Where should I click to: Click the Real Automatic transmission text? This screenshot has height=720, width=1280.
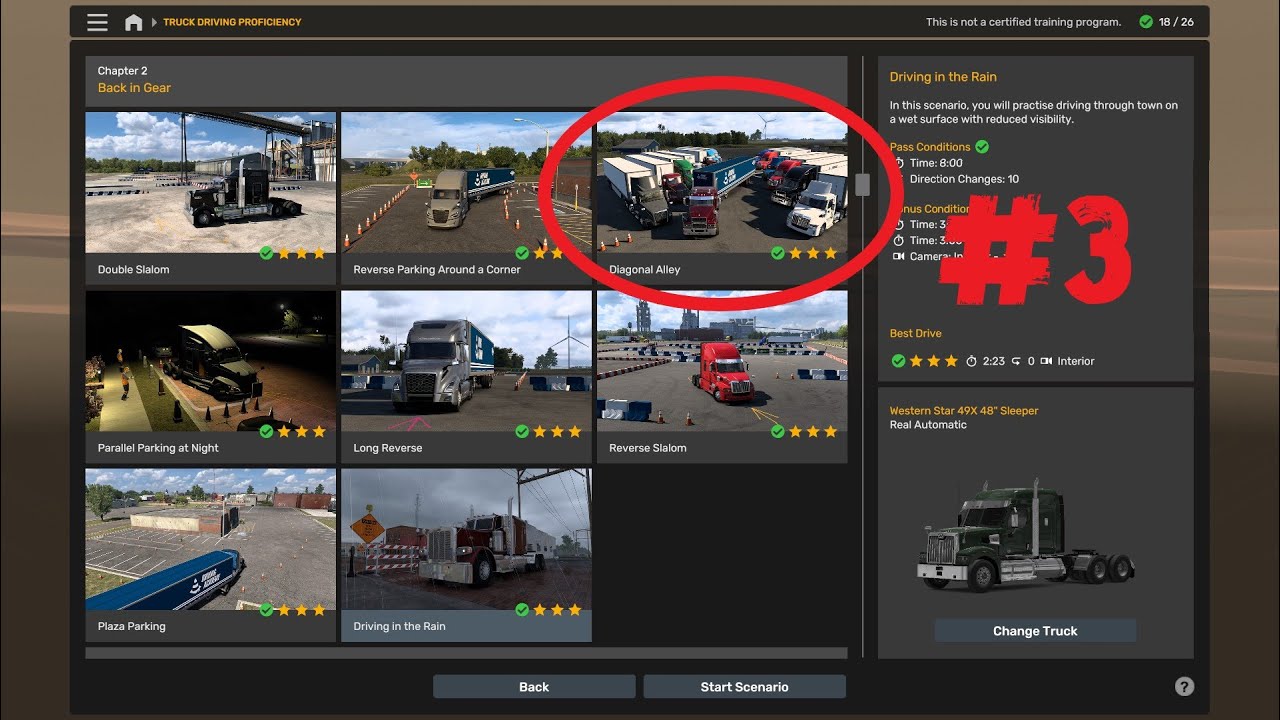point(928,425)
